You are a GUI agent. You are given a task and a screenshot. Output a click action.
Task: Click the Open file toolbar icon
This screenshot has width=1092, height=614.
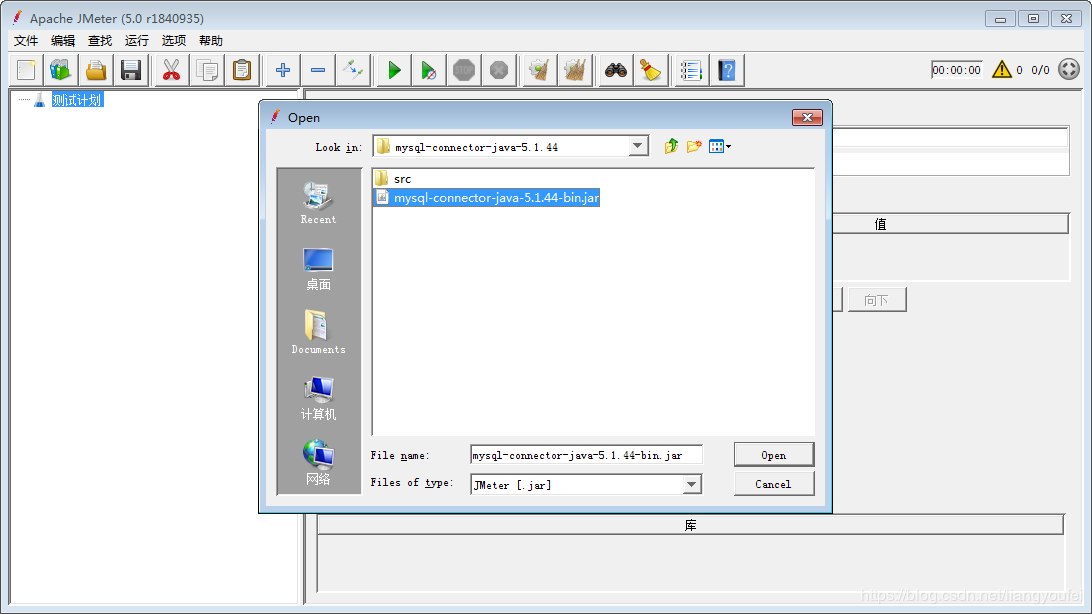click(96, 70)
